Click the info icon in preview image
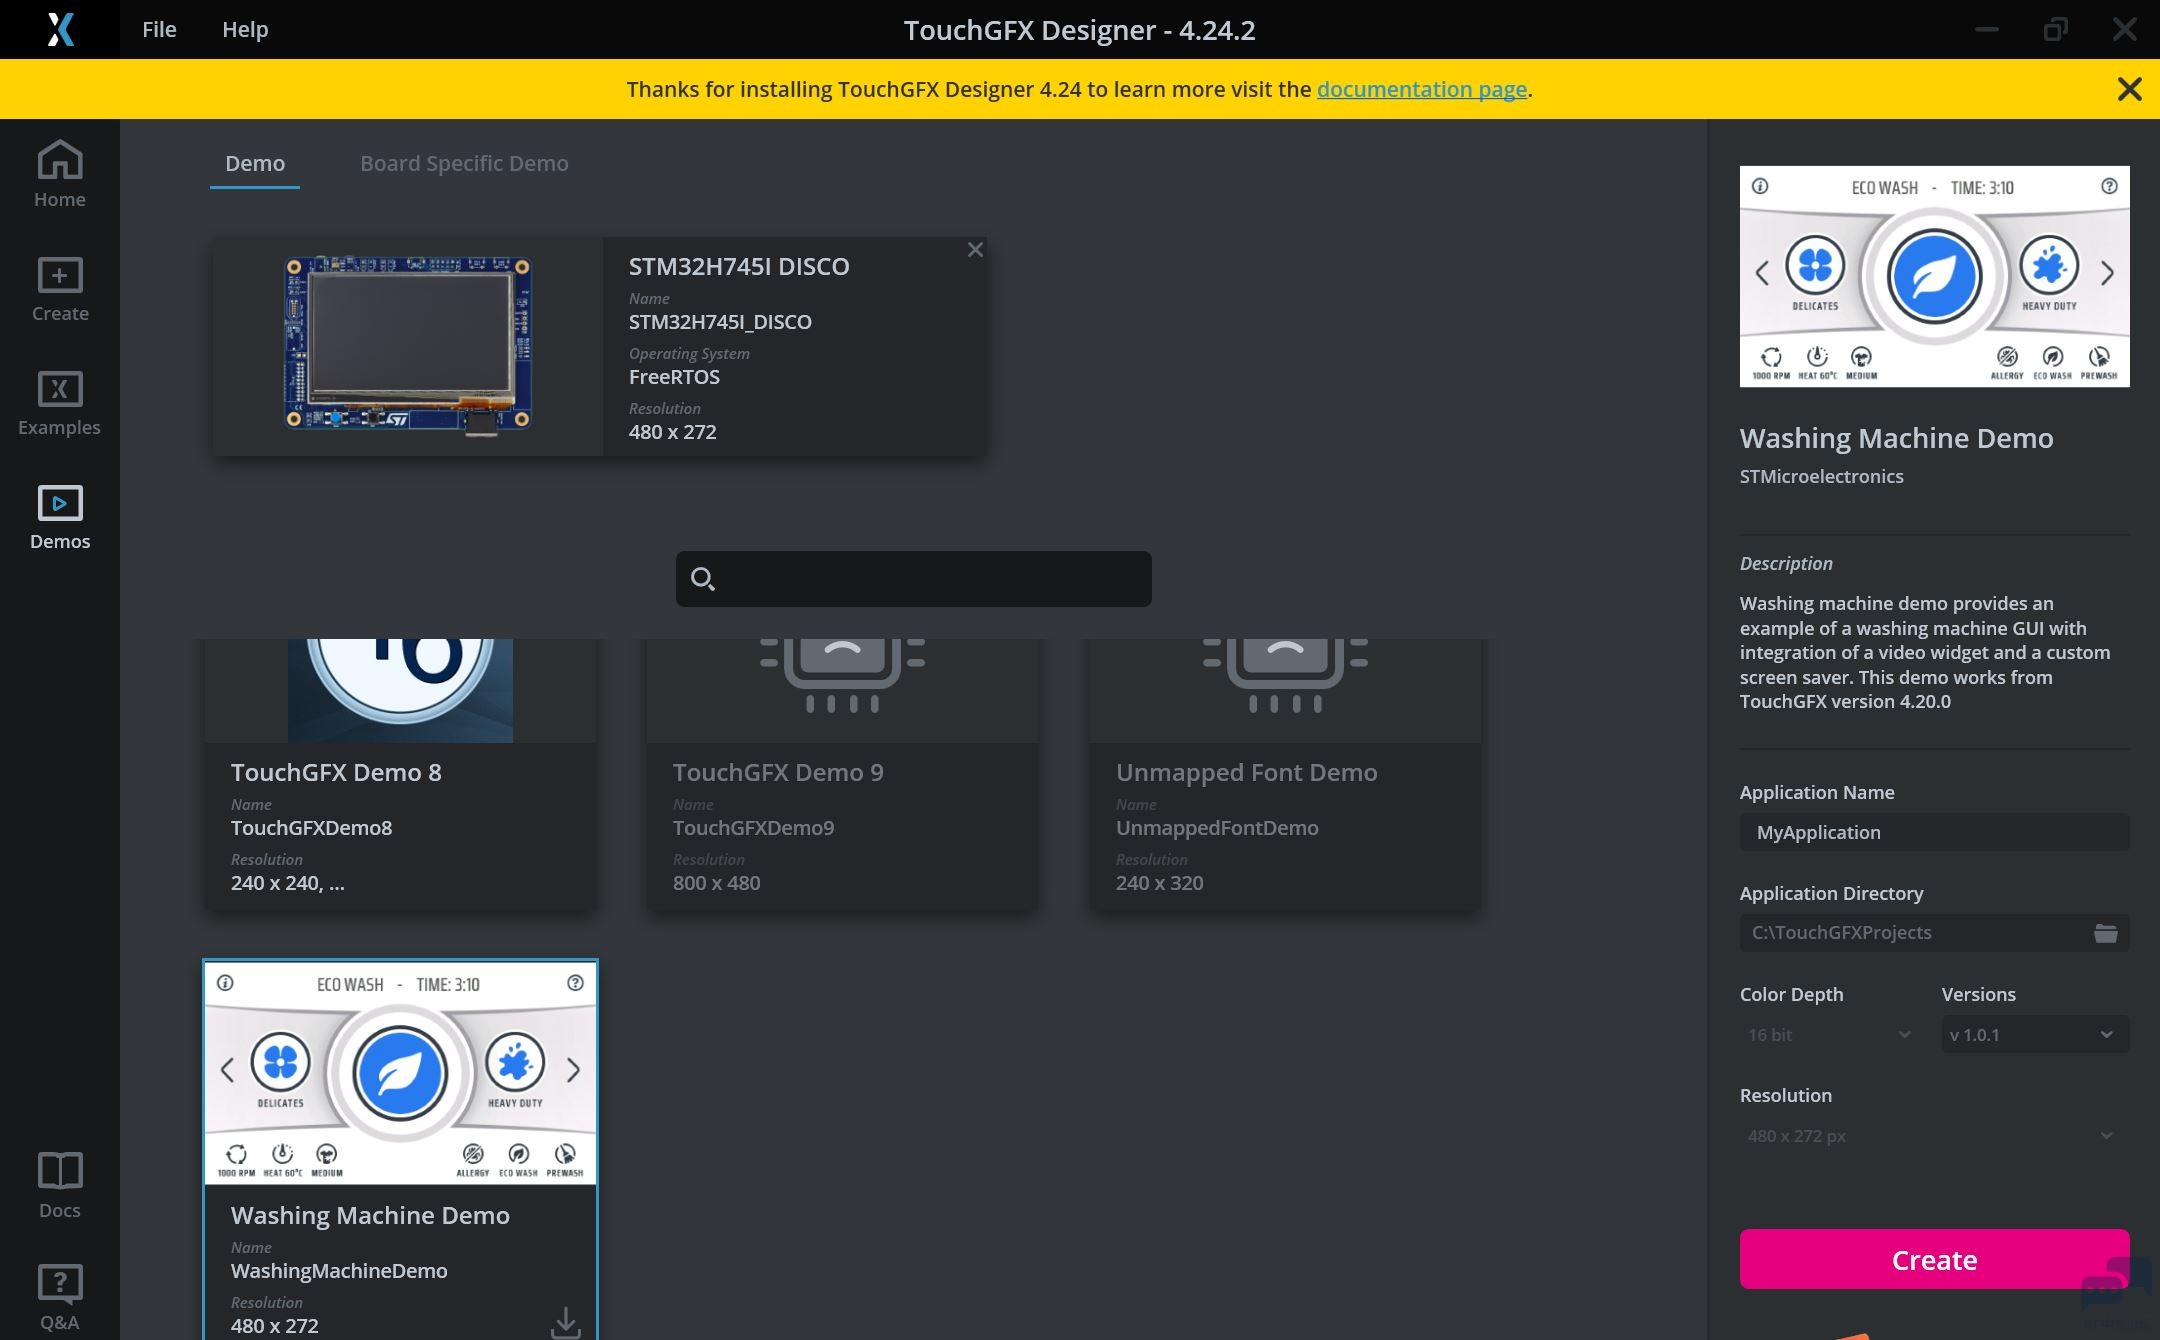Image resolution: width=2160 pixels, height=1340 pixels. point(1760,186)
